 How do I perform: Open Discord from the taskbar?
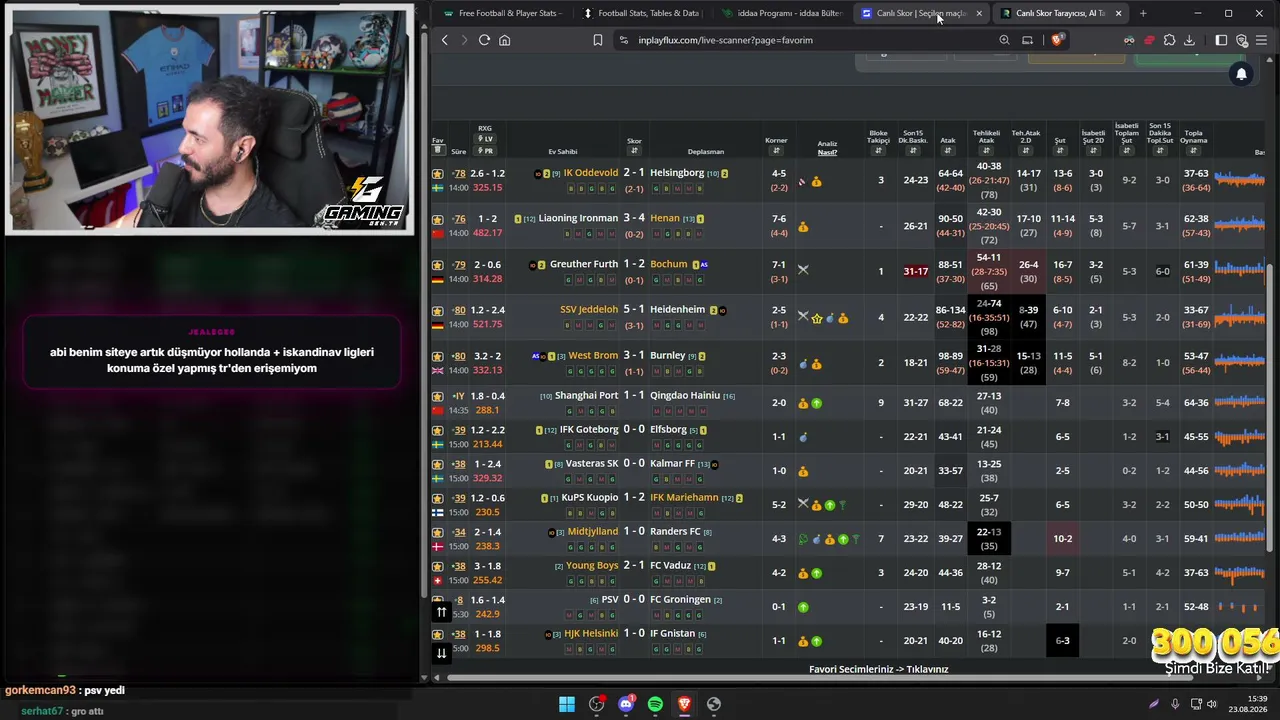coord(626,704)
